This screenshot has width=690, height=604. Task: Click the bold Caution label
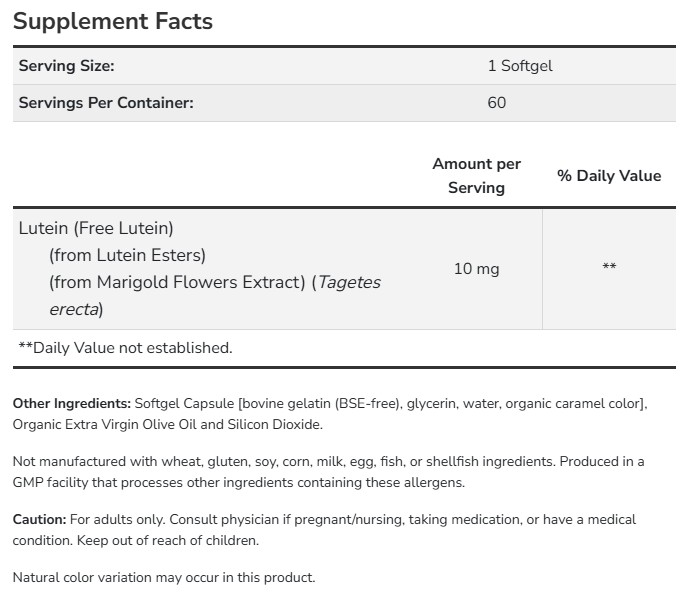pyautogui.click(x=39, y=519)
